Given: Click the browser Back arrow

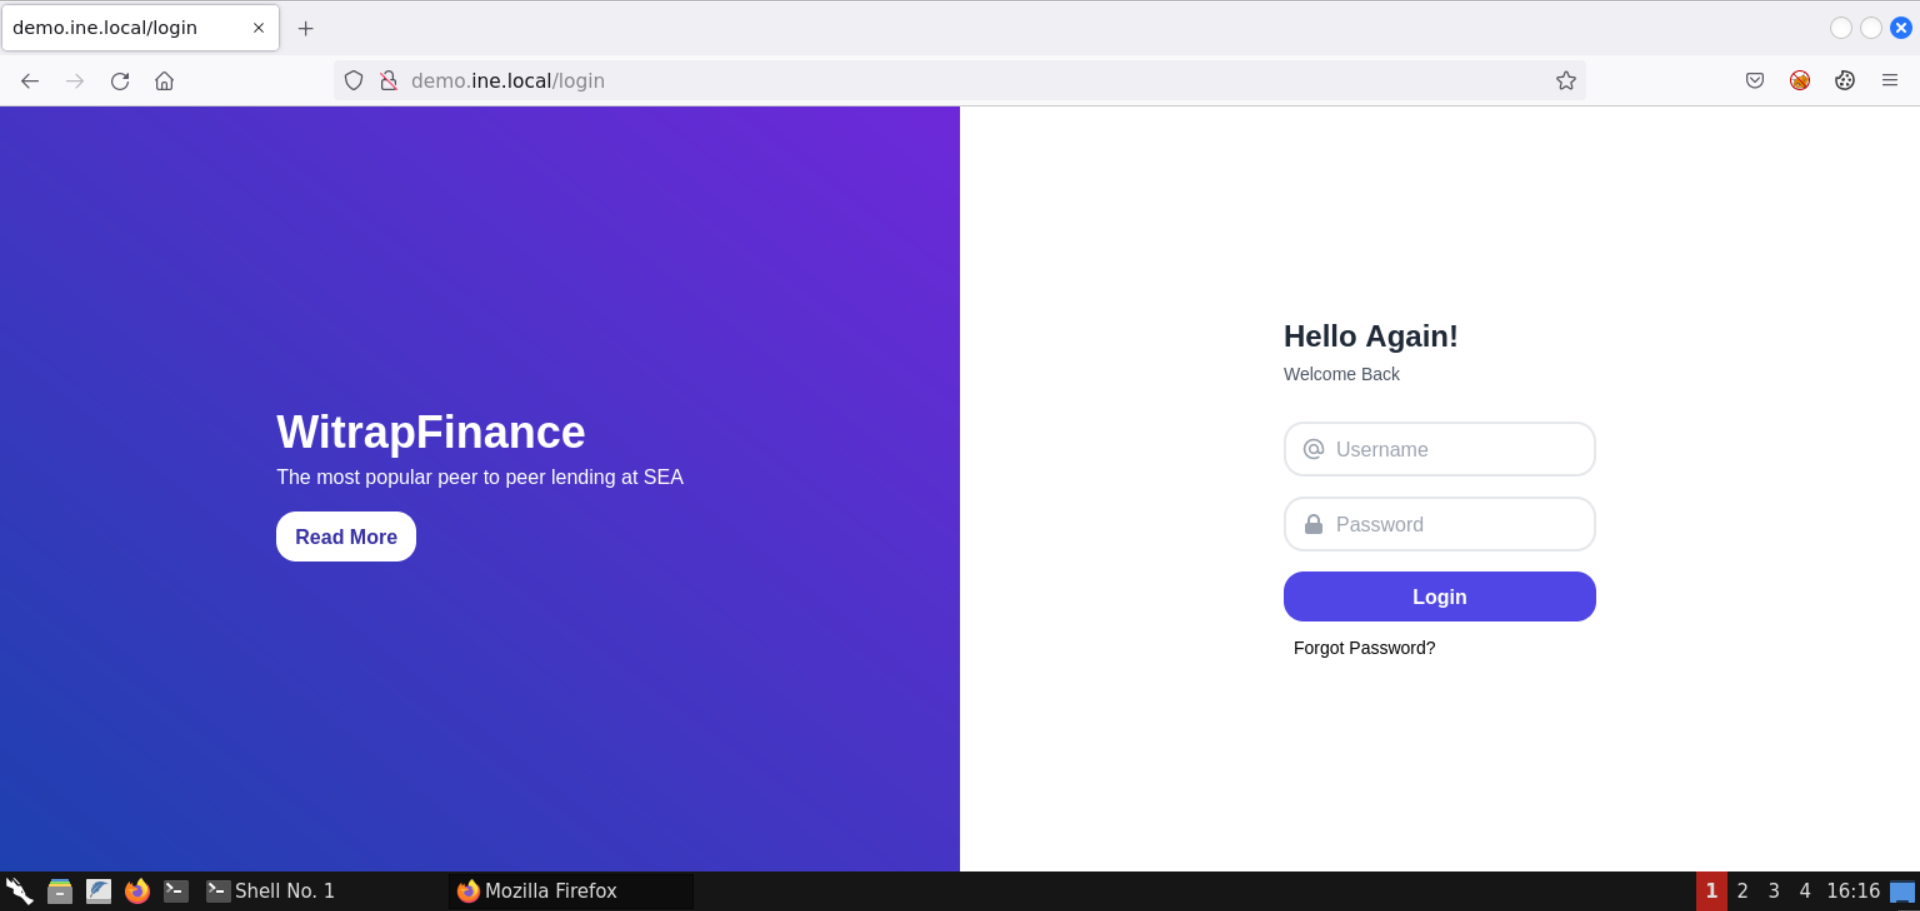Looking at the screenshot, I should click(x=30, y=81).
